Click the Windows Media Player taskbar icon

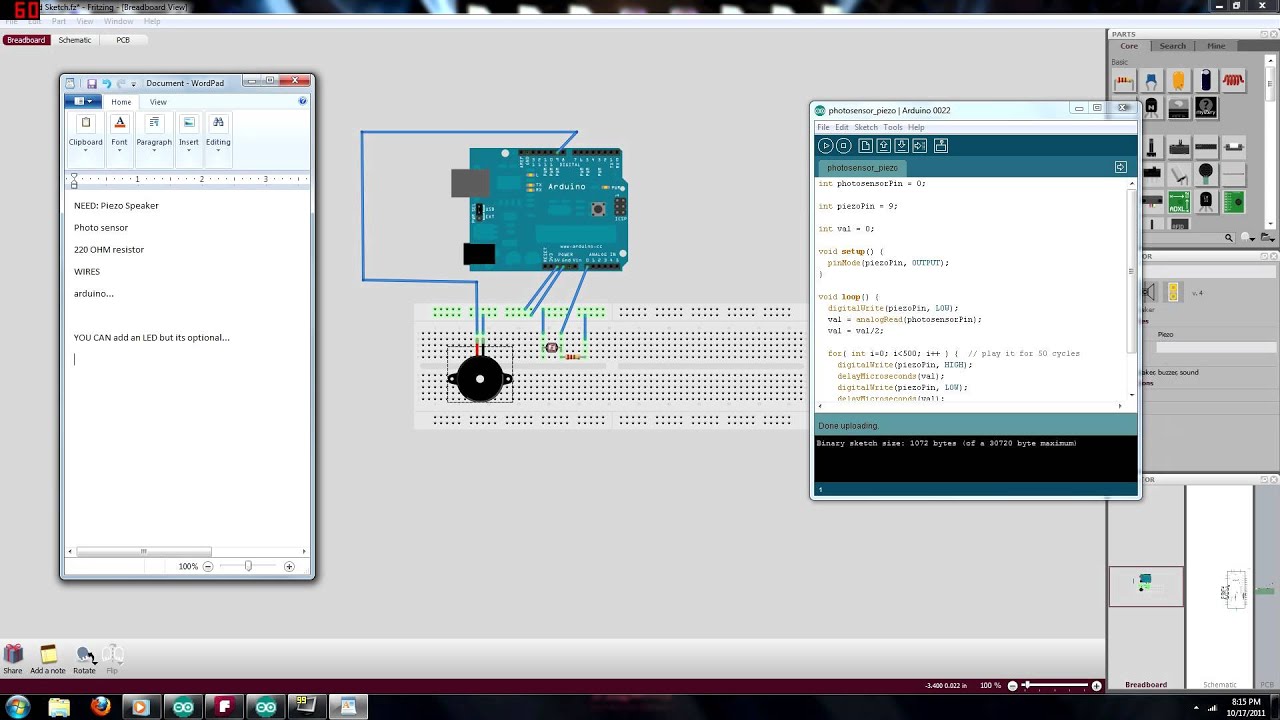[x=141, y=706]
